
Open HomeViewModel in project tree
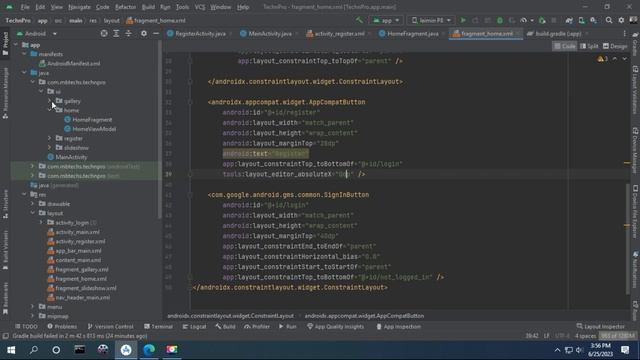(x=94, y=129)
